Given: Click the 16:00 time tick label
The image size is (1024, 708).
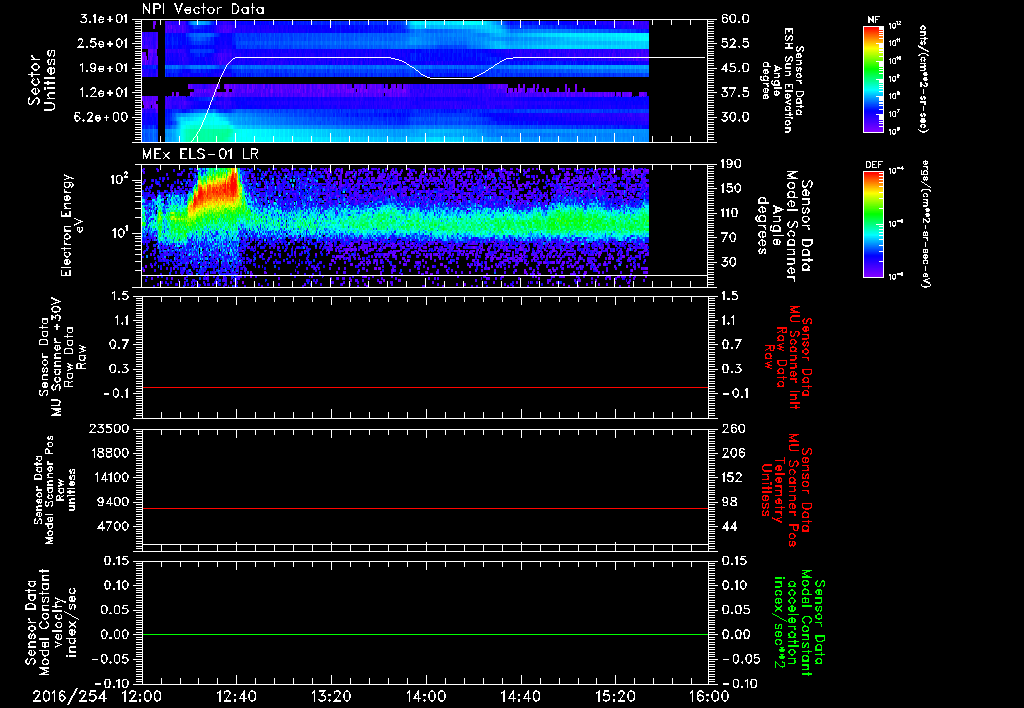Looking at the screenshot, I should coord(709,697).
